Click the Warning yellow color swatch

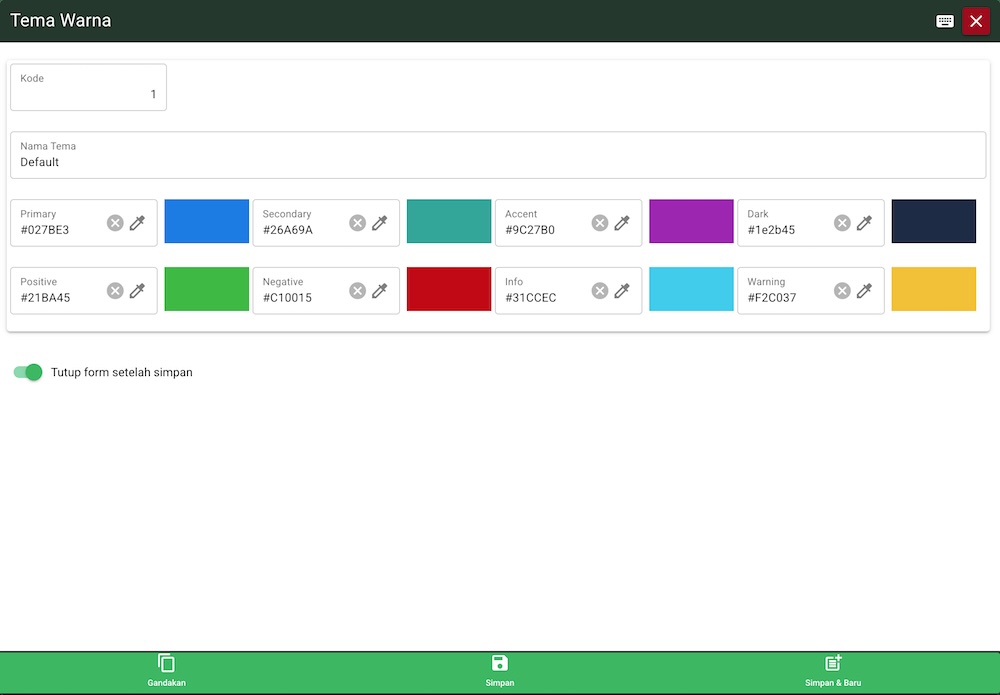(x=933, y=290)
